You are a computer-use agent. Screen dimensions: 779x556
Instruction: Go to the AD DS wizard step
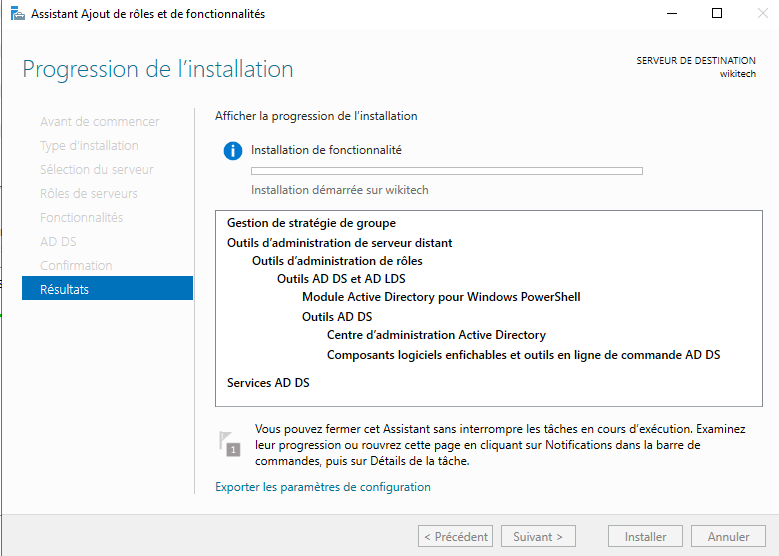pyautogui.click(x=58, y=241)
